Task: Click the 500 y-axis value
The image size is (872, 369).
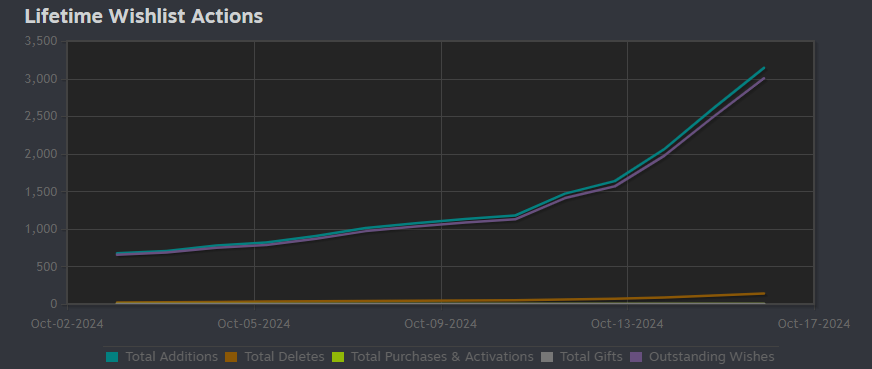Action: point(46,267)
